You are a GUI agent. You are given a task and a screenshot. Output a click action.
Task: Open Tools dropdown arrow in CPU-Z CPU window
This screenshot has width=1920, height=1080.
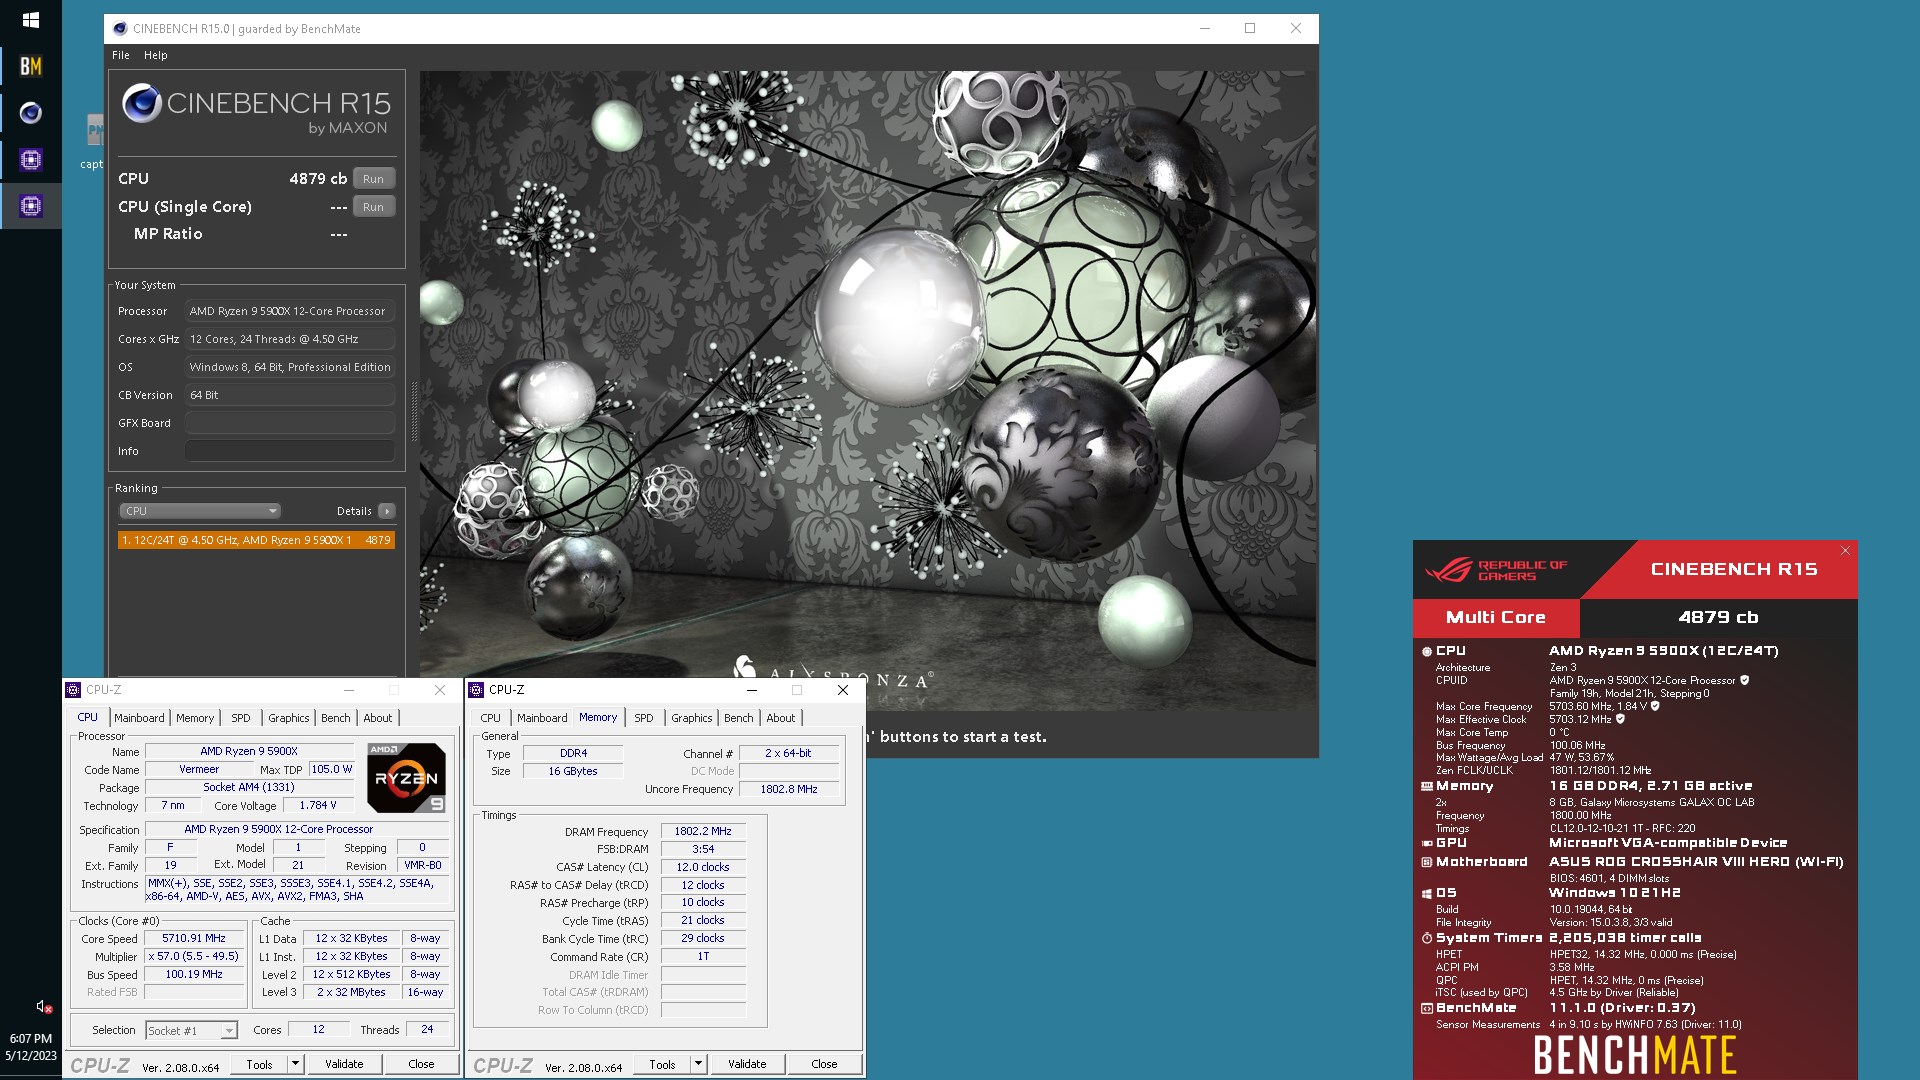[x=295, y=1064]
